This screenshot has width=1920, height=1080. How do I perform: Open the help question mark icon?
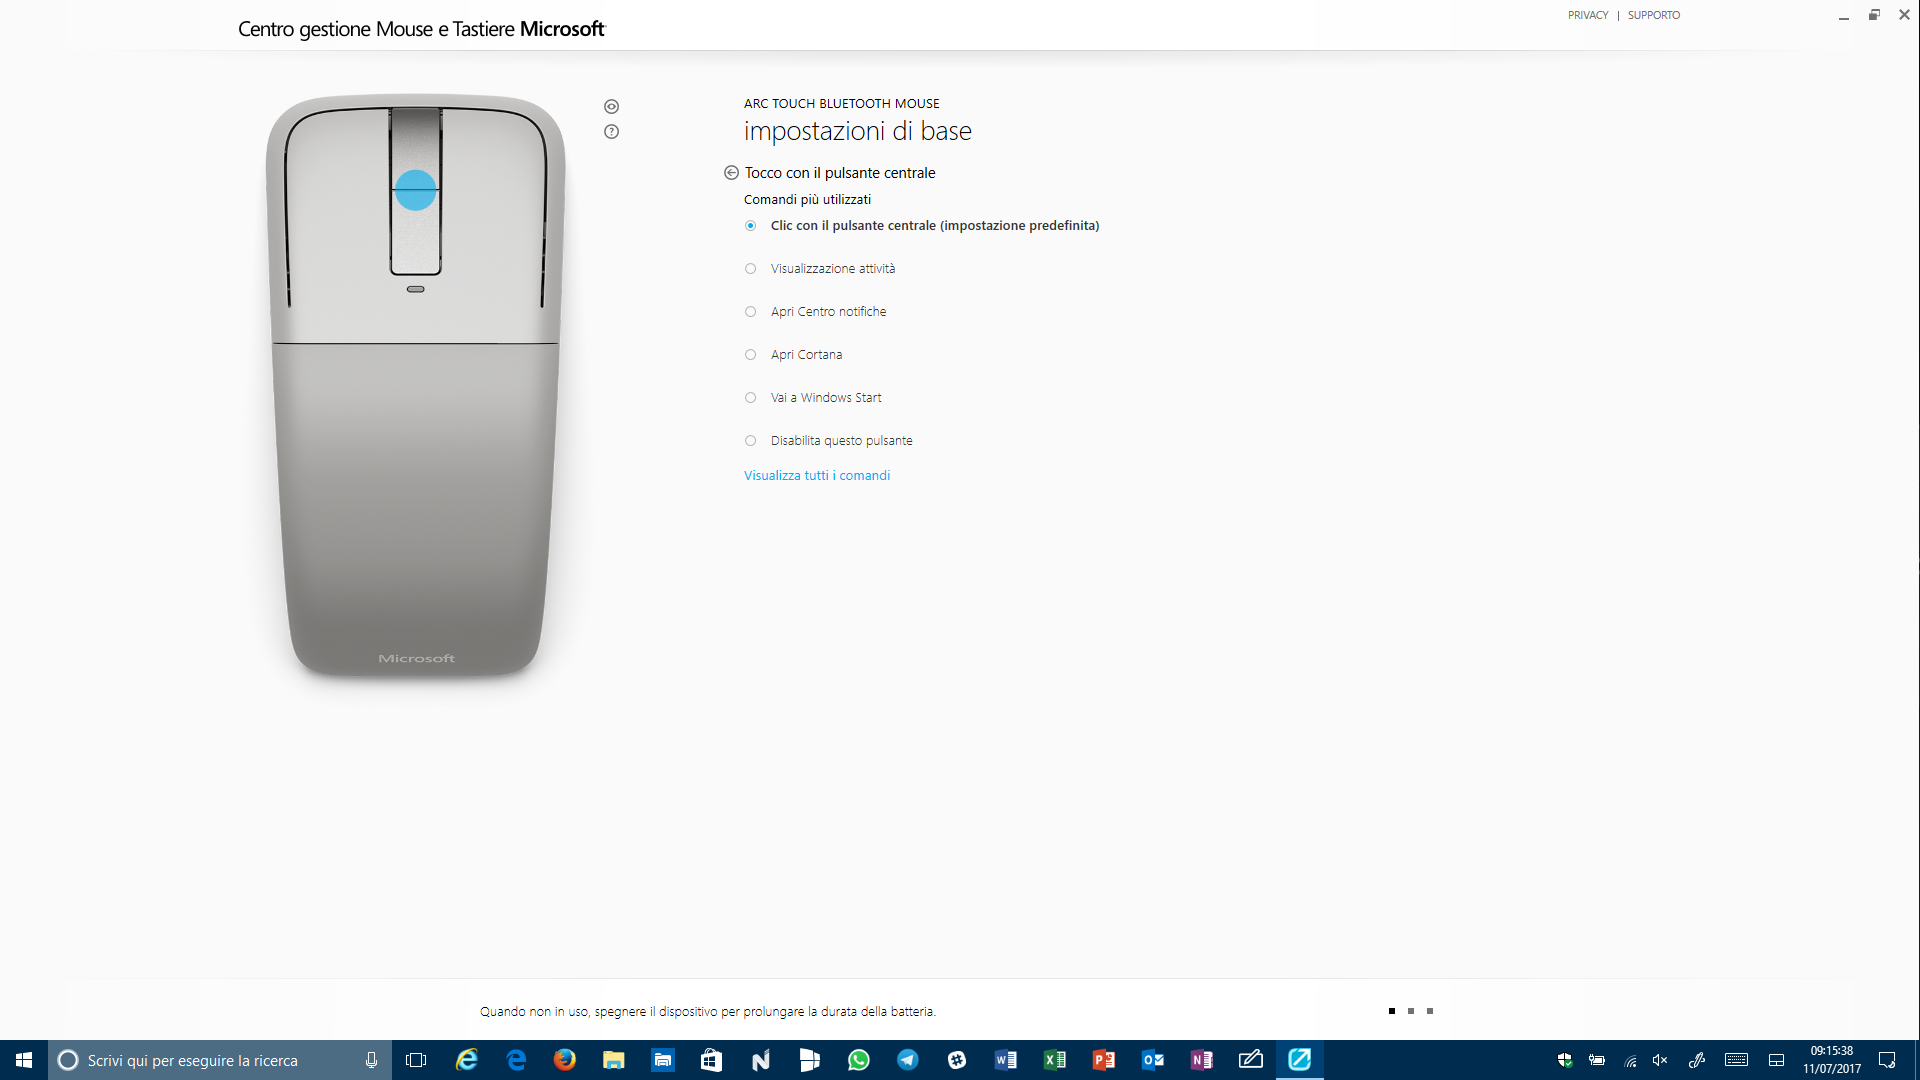(611, 132)
